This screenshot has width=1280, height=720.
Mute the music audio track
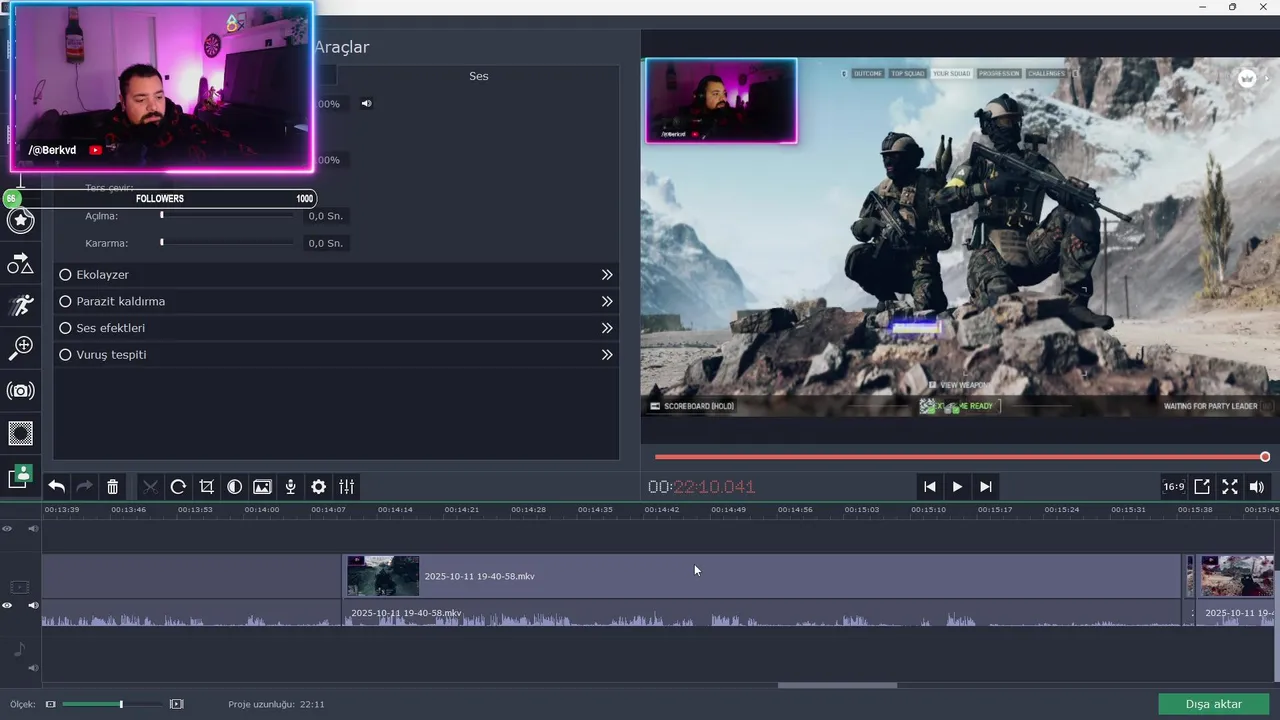33,668
